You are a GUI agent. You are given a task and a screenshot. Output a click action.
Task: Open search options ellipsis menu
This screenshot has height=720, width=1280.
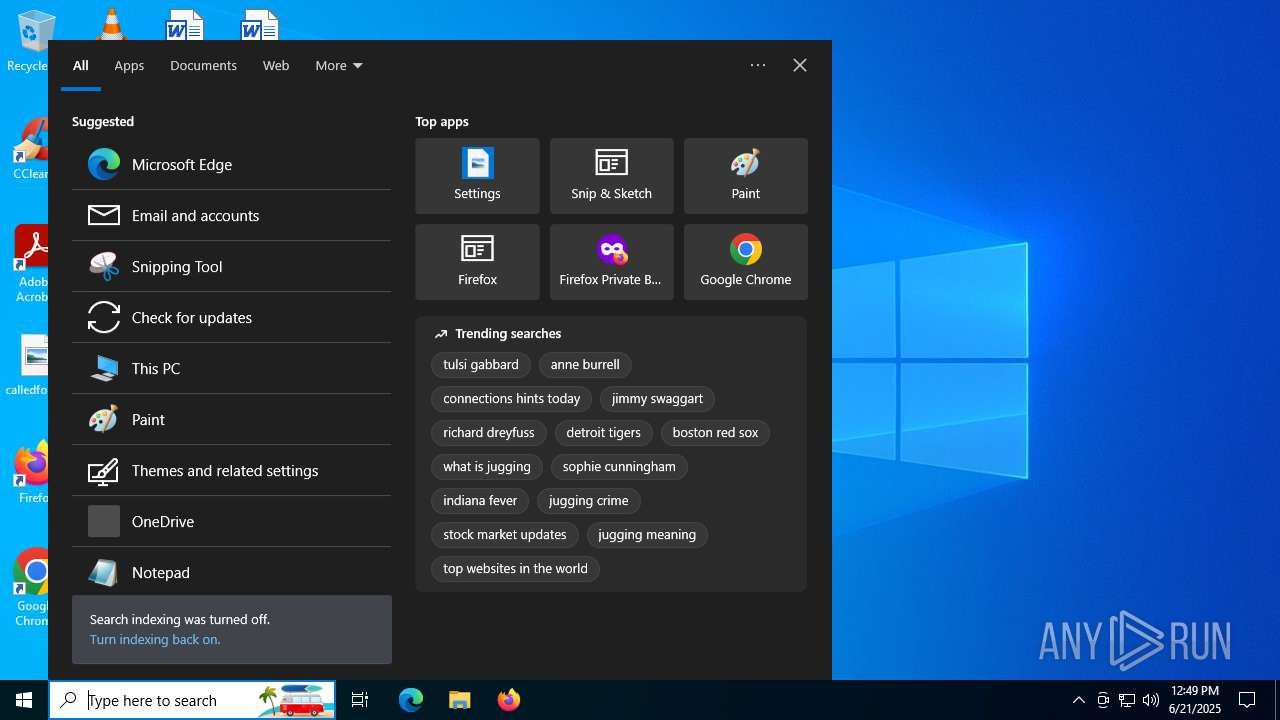(758, 65)
